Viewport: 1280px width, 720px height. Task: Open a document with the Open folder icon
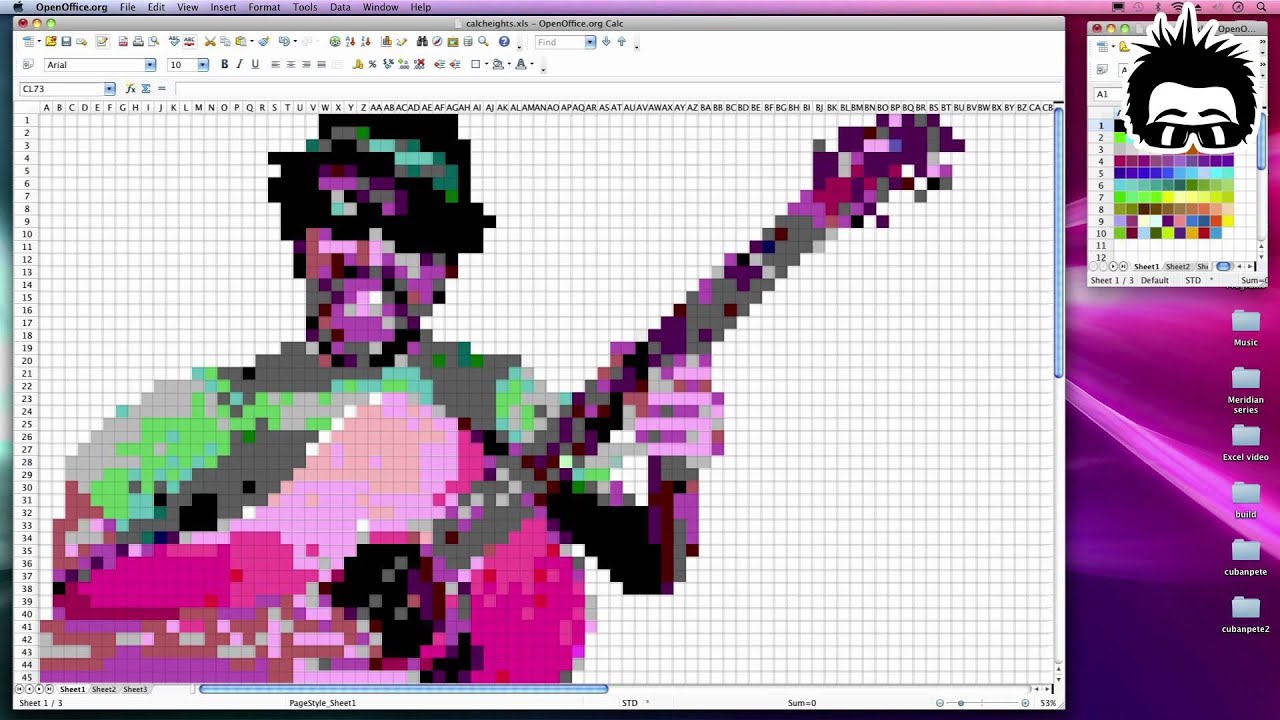coord(50,41)
